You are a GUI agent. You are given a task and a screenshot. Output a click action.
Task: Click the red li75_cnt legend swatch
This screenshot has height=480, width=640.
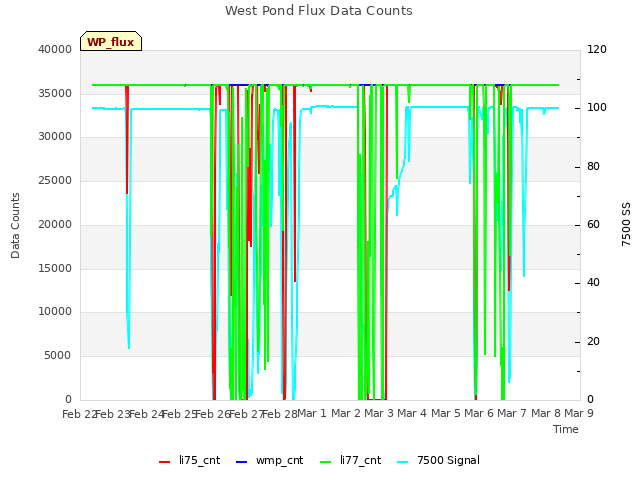pyautogui.click(x=164, y=462)
